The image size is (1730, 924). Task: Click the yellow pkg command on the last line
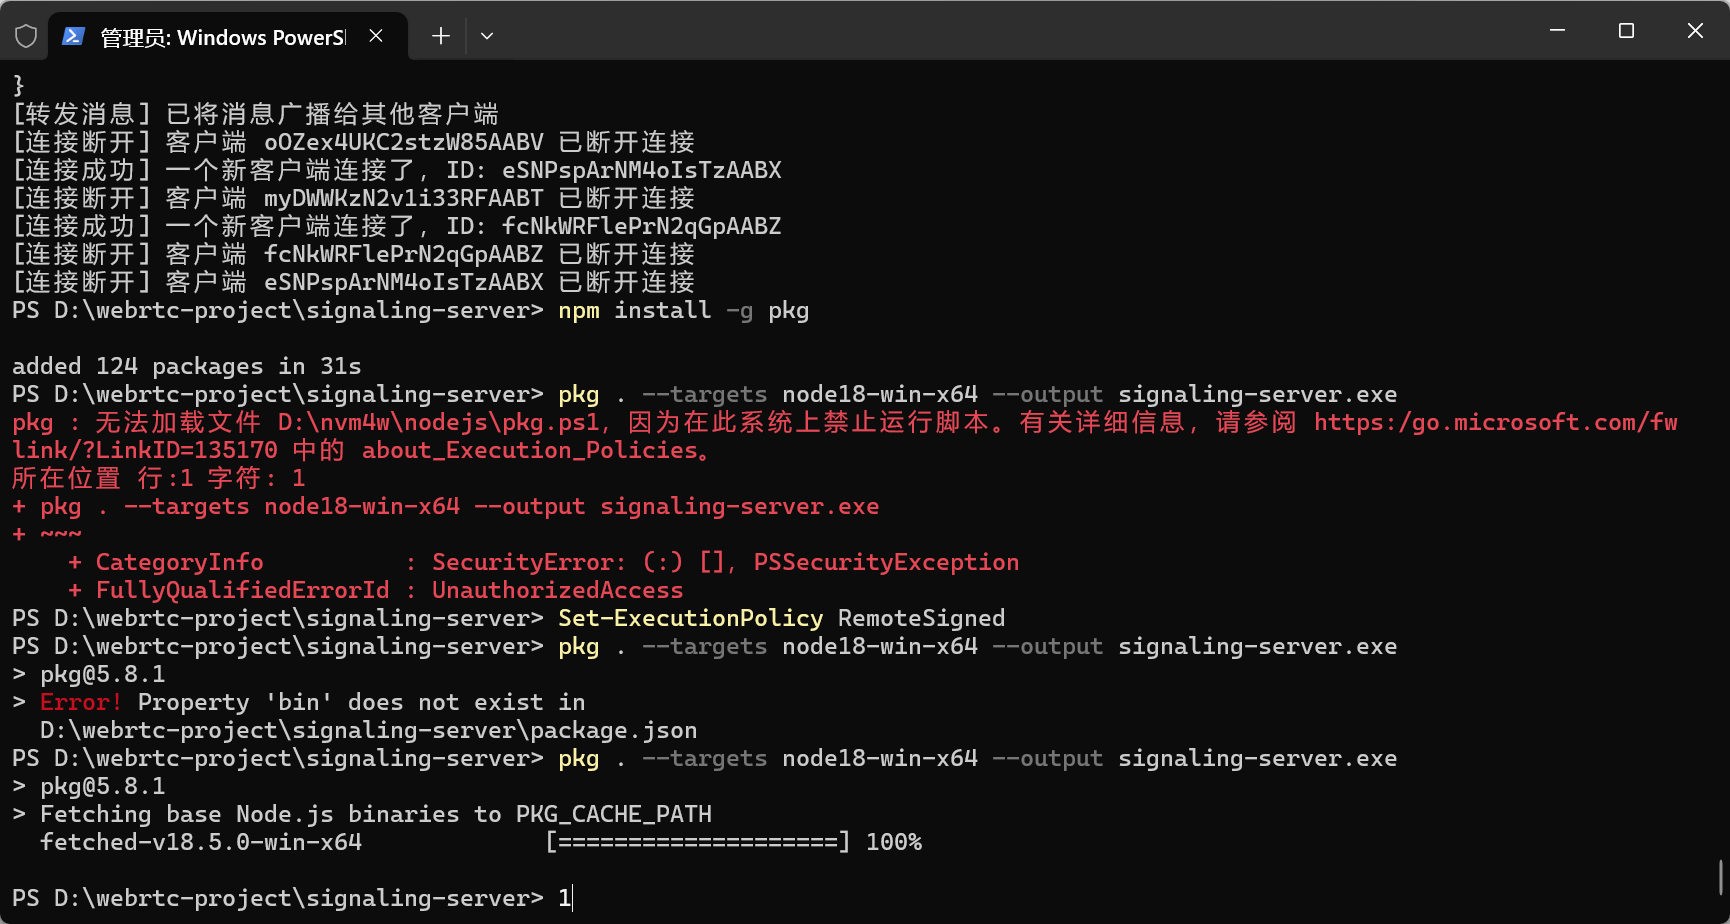coord(578,758)
